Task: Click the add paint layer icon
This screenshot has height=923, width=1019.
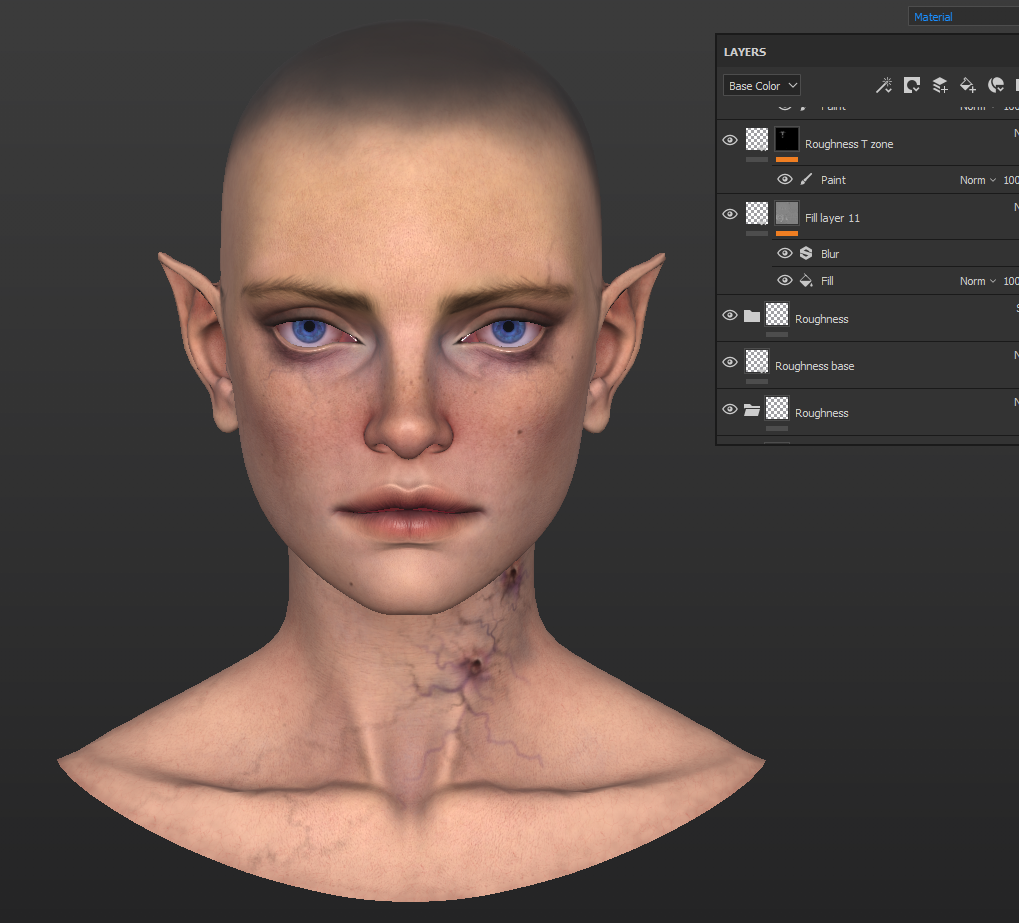Action: (x=940, y=85)
